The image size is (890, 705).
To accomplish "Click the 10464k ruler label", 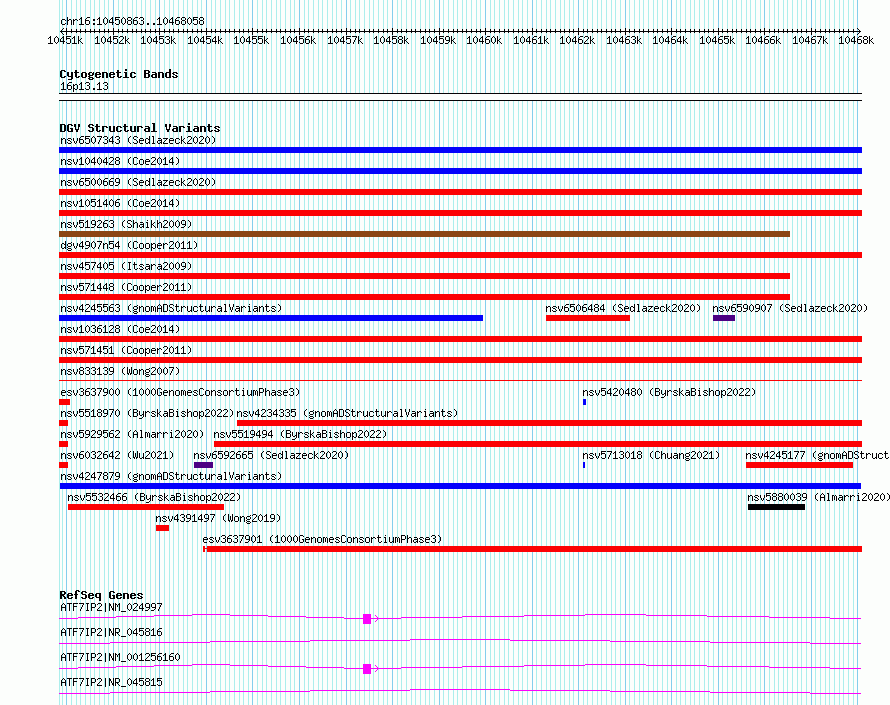I will tap(670, 40).
